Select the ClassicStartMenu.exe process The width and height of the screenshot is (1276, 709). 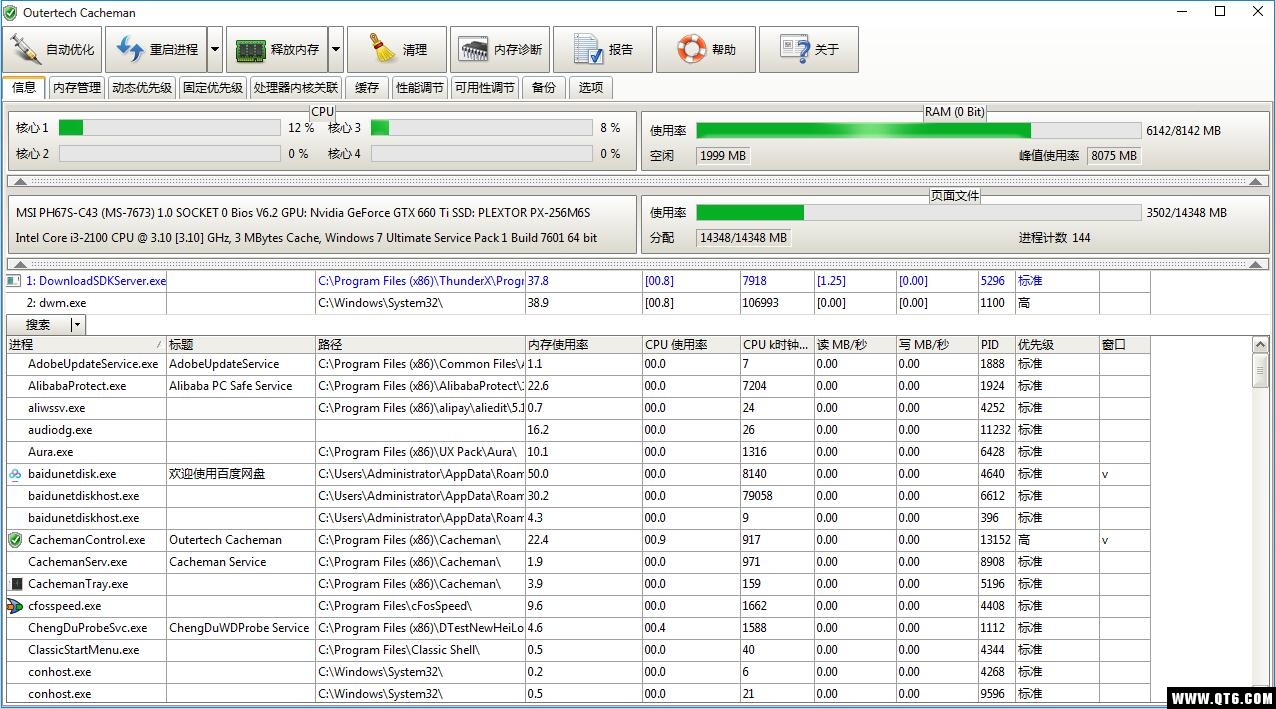click(x=578, y=650)
